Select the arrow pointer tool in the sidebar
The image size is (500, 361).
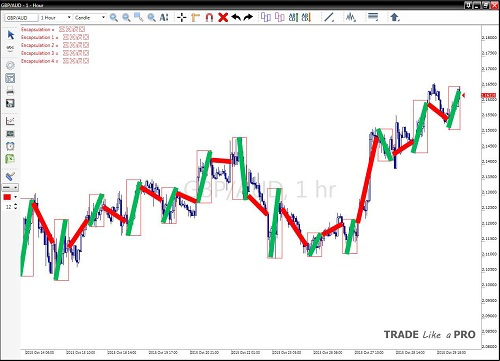tap(11, 35)
